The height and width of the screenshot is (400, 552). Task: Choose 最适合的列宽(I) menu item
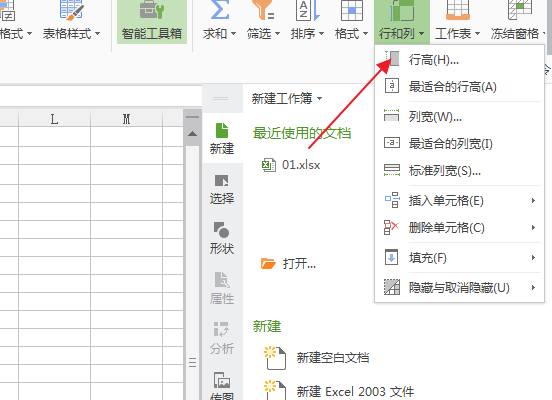[459, 143]
